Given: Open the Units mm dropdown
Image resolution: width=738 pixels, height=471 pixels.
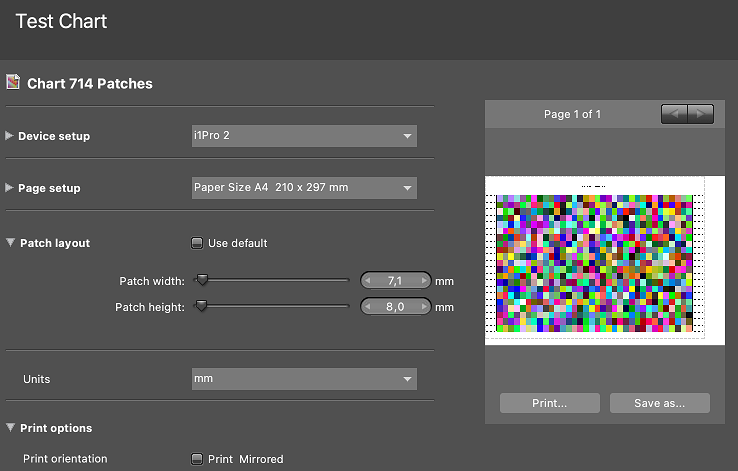Looking at the screenshot, I should (304, 379).
